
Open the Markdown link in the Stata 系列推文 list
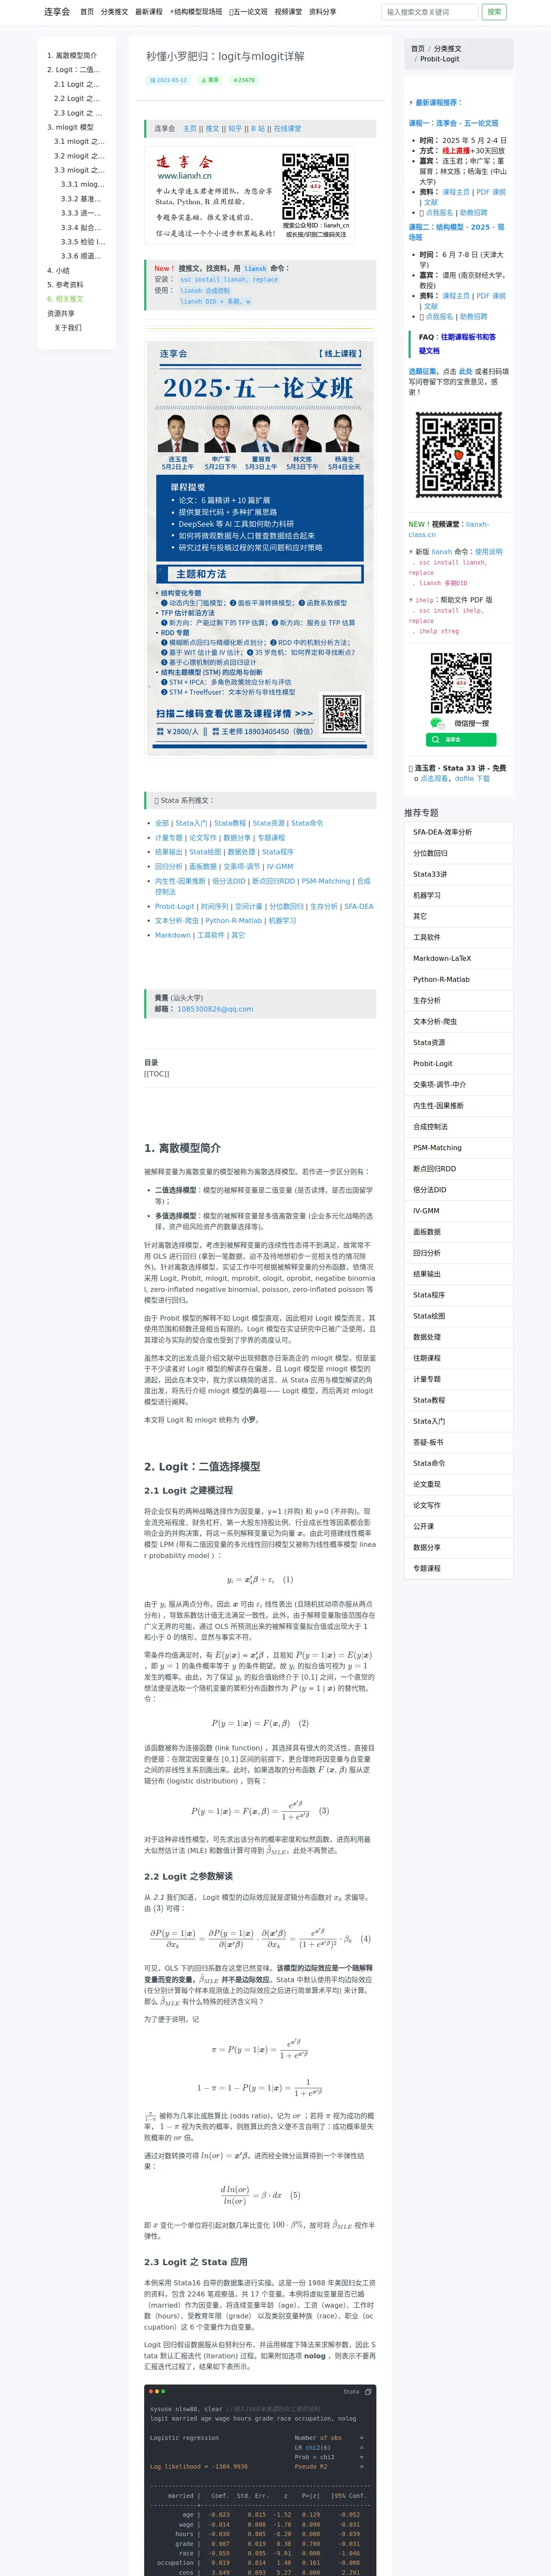tap(172, 935)
